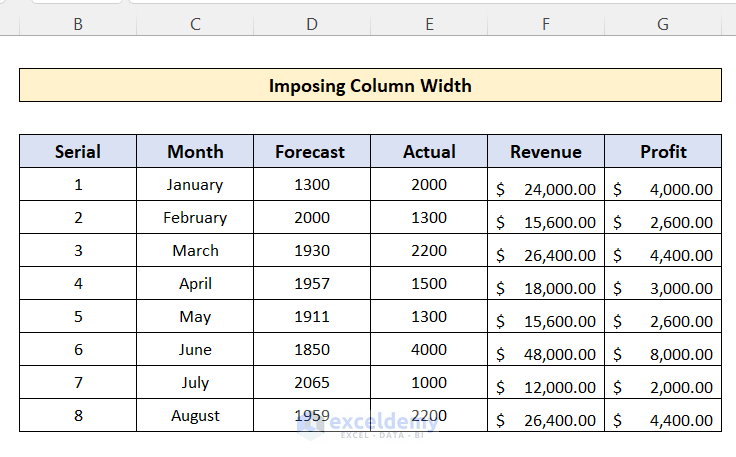Viewport: 736px width, 457px height.
Task: Click the 'Profit' header cell
Action: coord(663,152)
